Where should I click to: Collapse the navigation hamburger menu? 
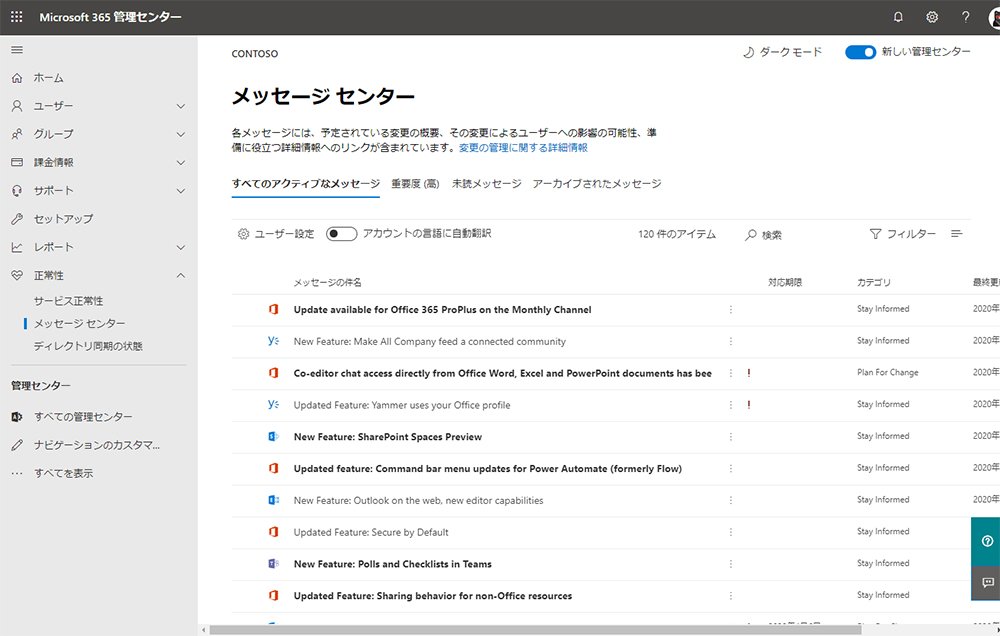click(x=17, y=50)
